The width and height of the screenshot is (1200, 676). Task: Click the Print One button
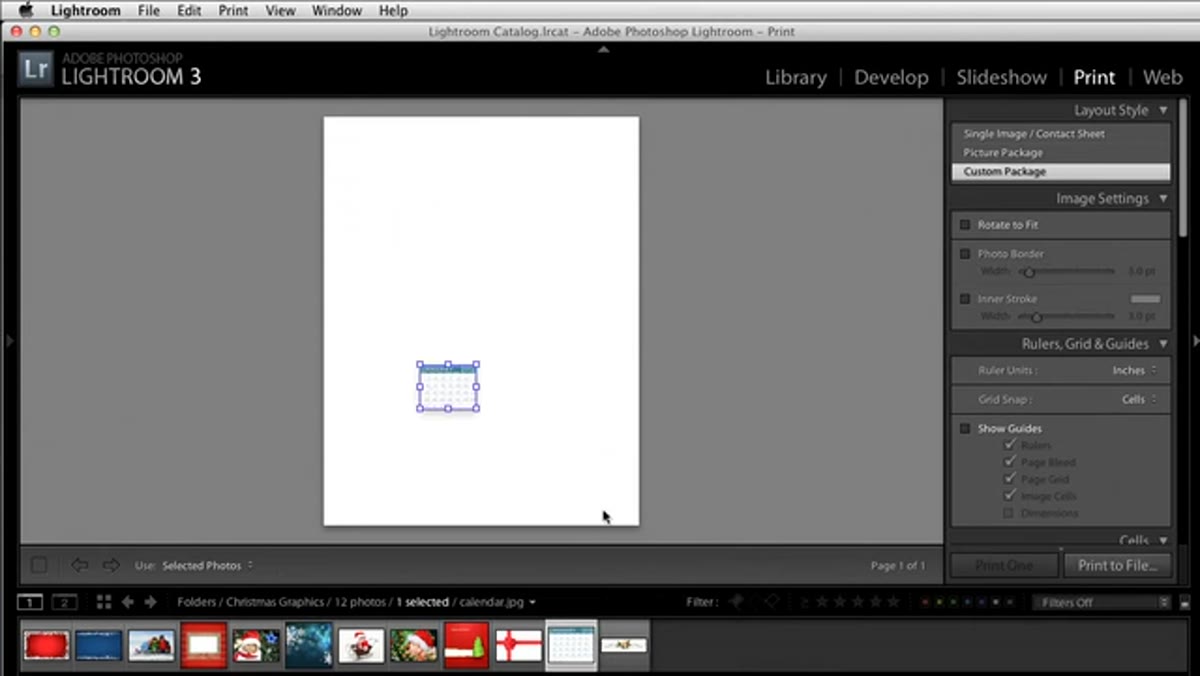pos(1004,565)
